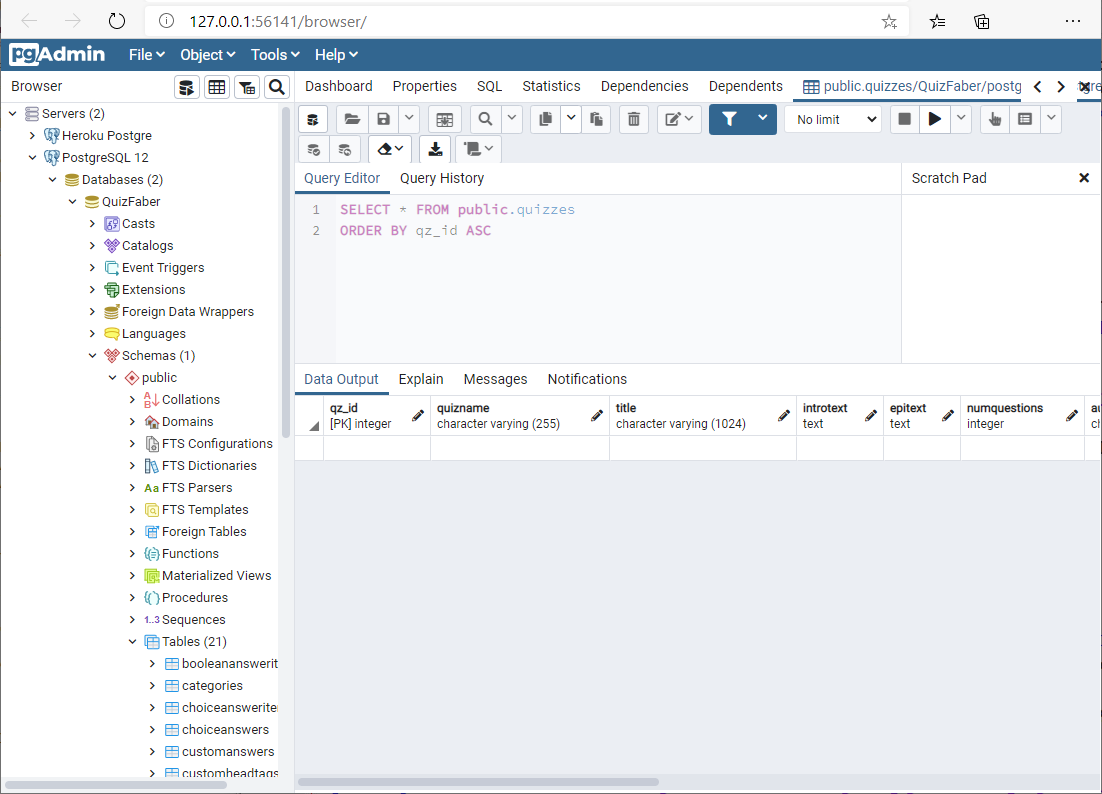
Task: Click the Open File folder icon
Action: pyautogui.click(x=351, y=119)
